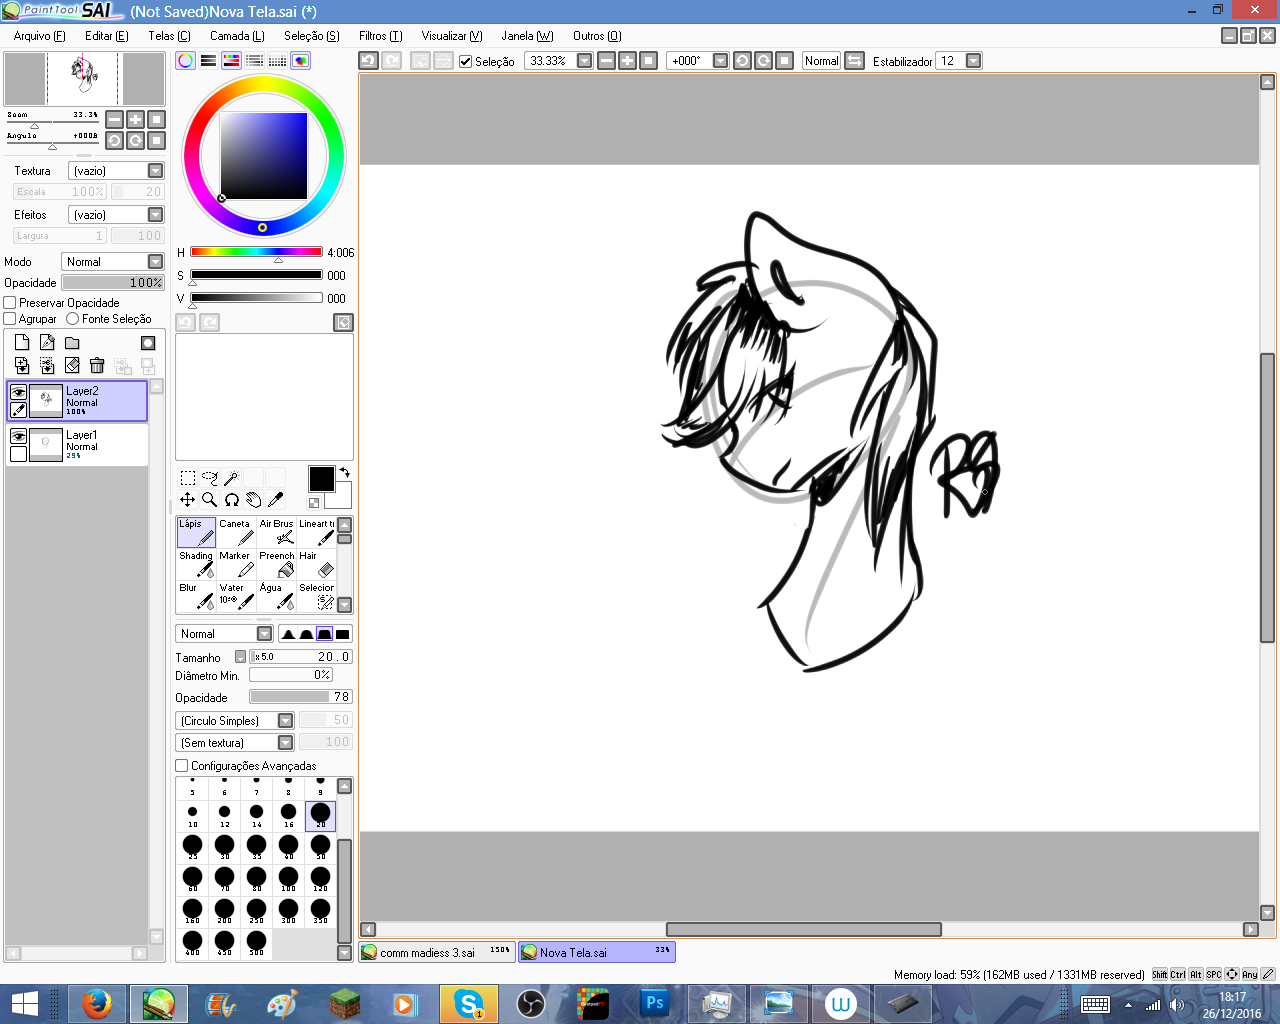1280x1024 pixels.
Task: Open the Filtros menu
Action: coord(380,36)
